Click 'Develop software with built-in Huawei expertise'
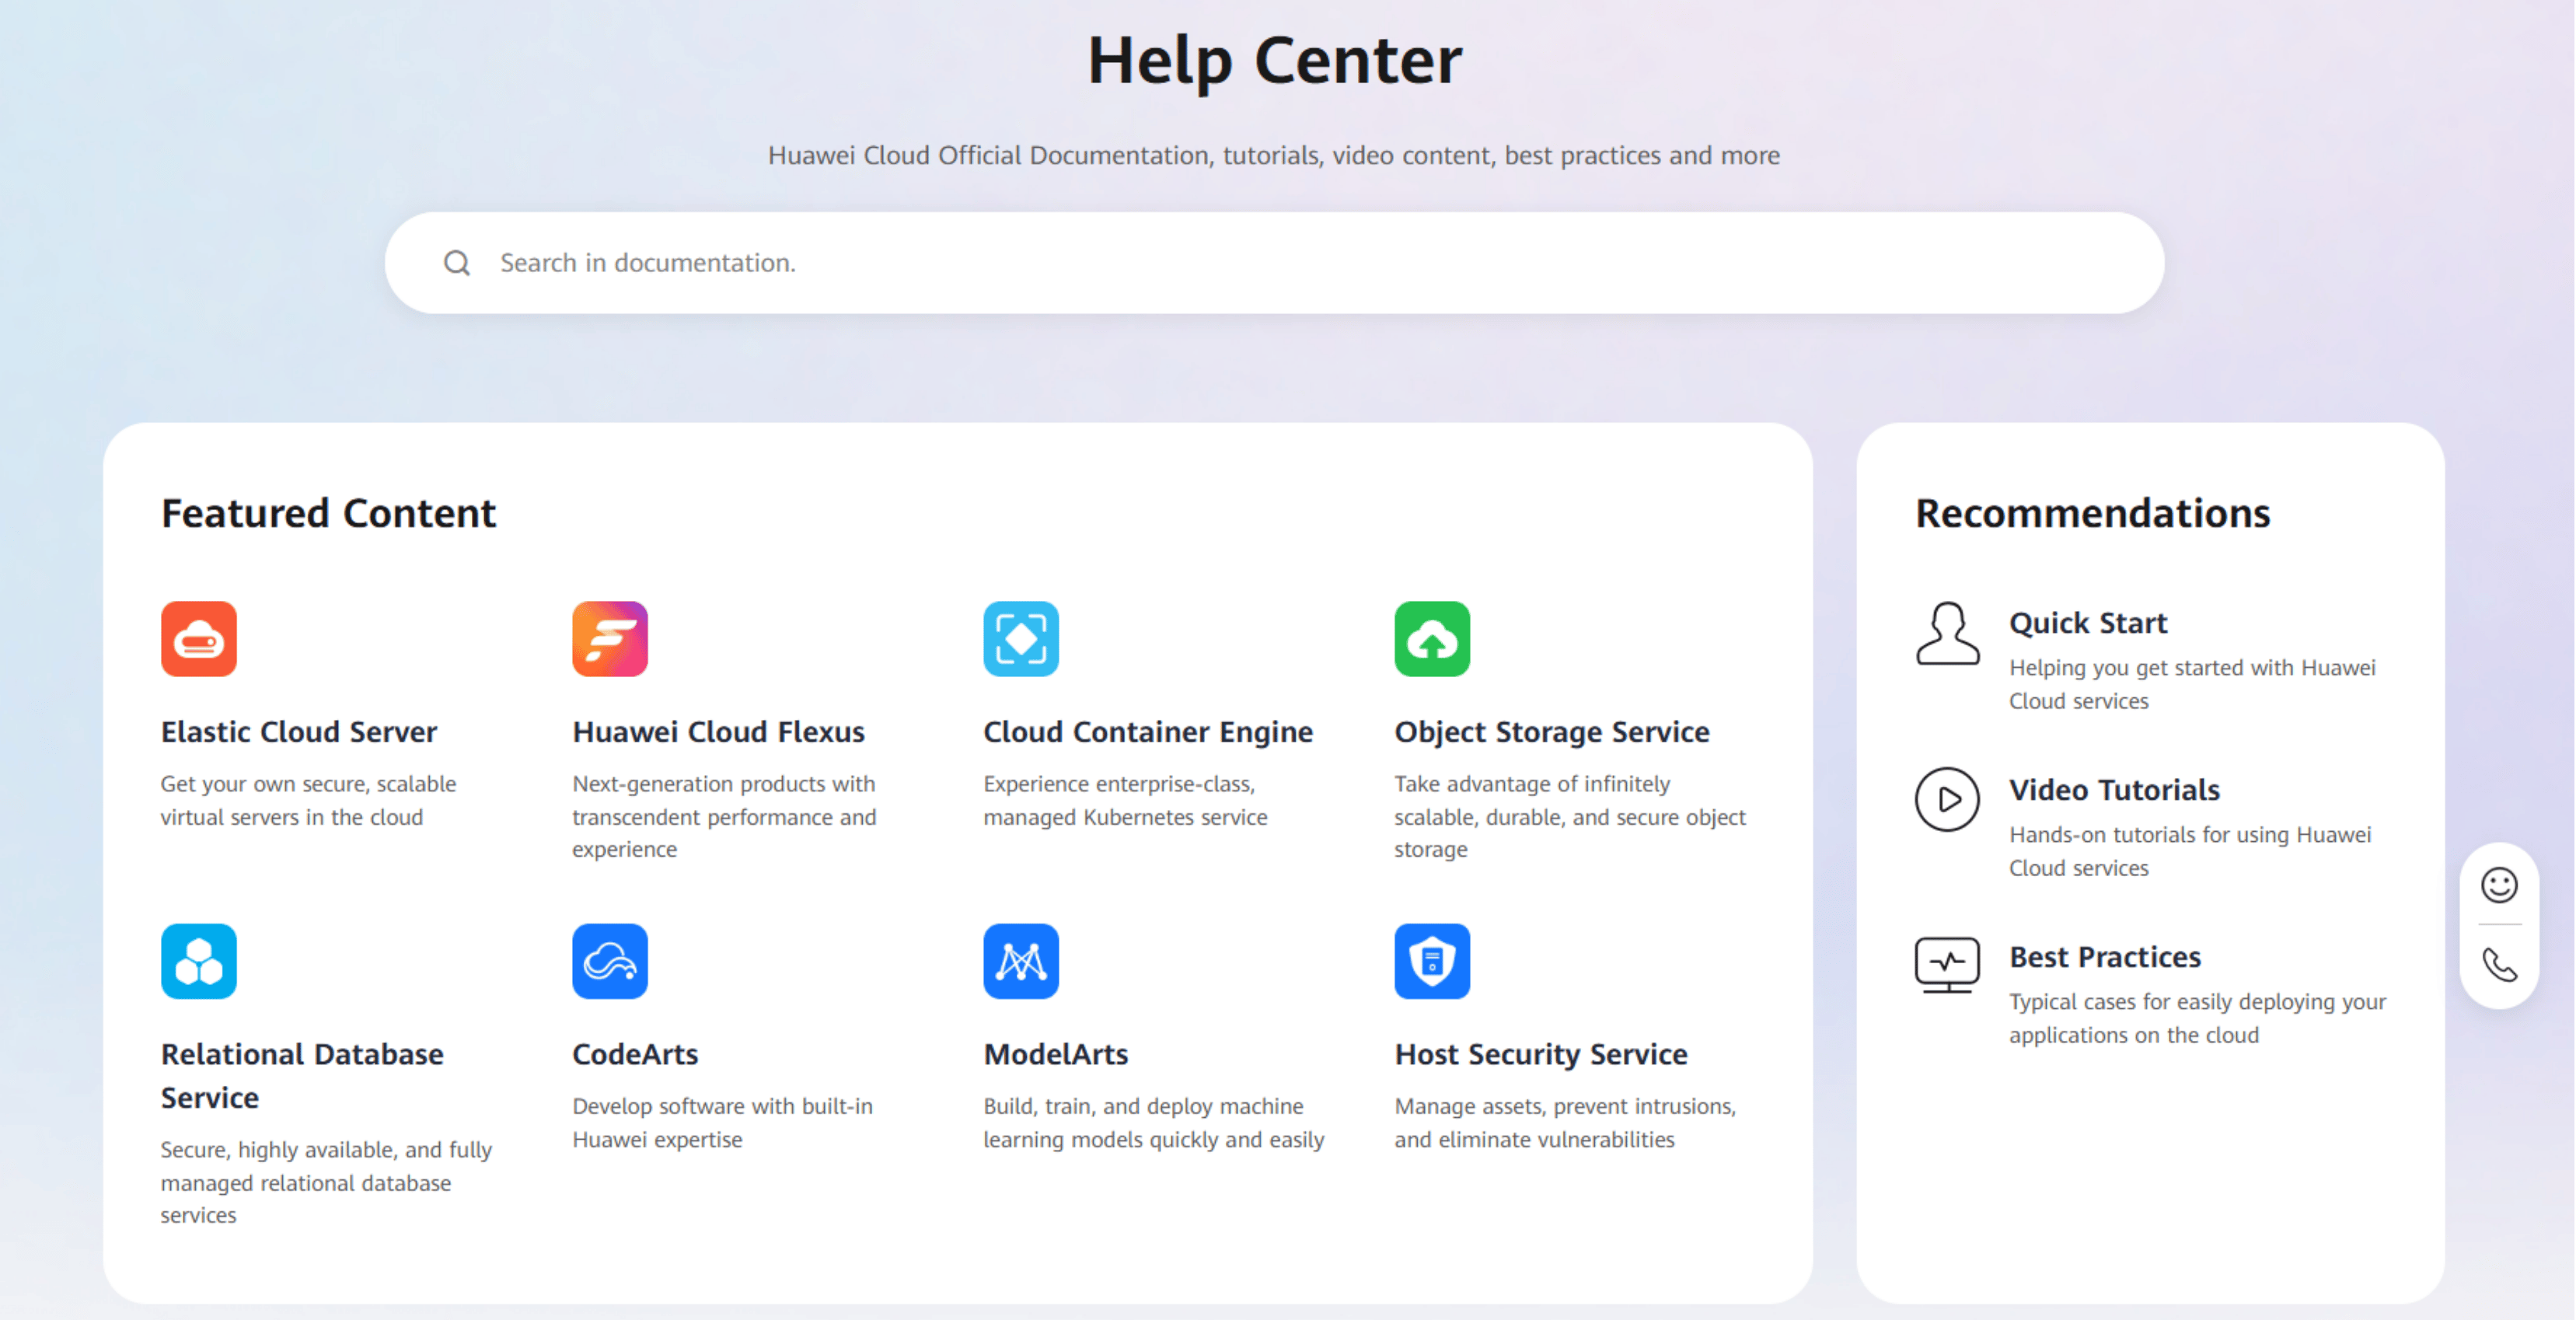The height and width of the screenshot is (1320, 2576). 722,1122
